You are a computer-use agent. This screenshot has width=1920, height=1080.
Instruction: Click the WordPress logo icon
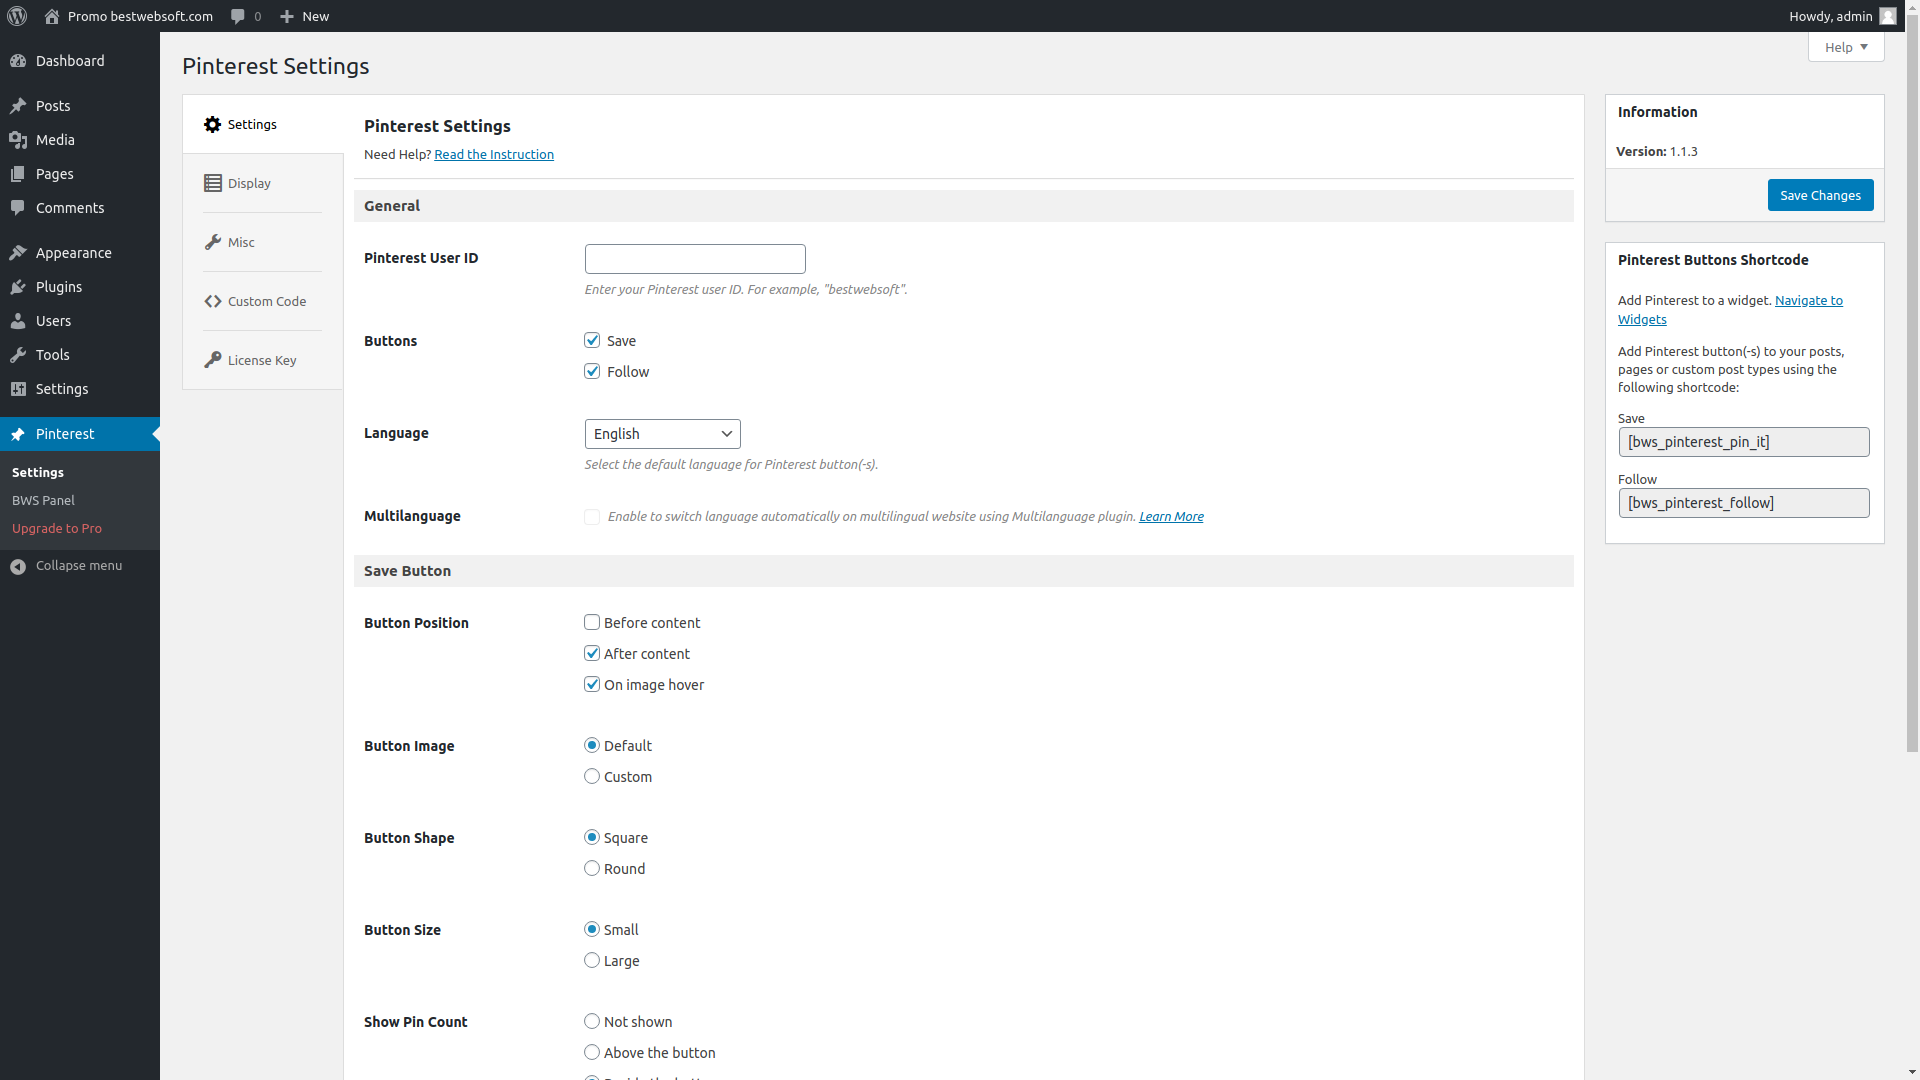pyautogui.click(x=17, y=16)
